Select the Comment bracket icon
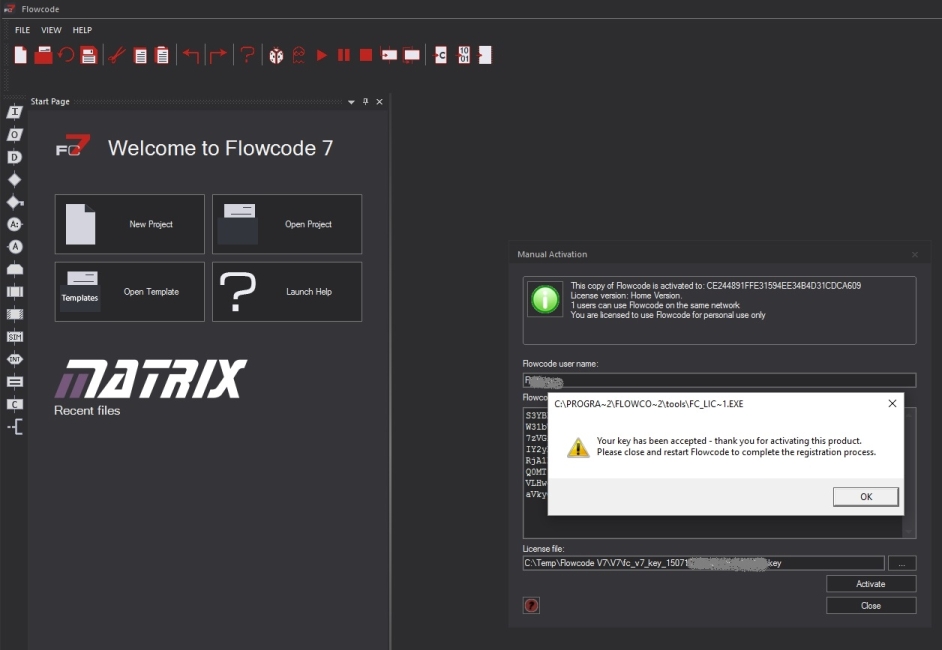 pyautogui.click(x=16, y=427)
